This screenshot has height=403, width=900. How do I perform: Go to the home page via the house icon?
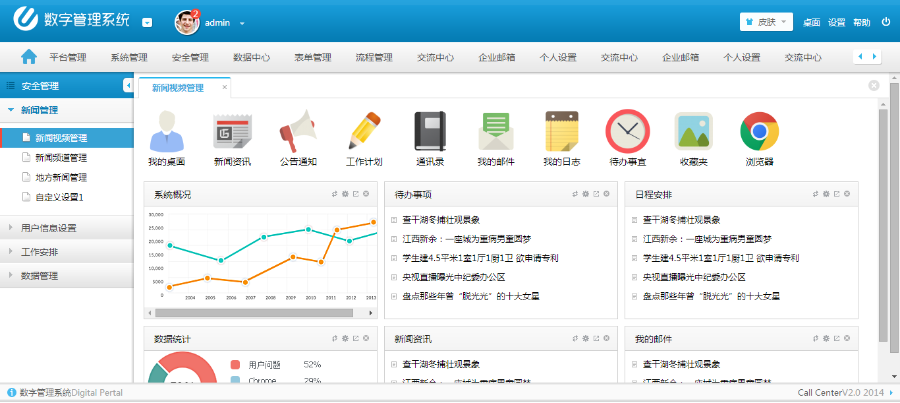point(29,57)
